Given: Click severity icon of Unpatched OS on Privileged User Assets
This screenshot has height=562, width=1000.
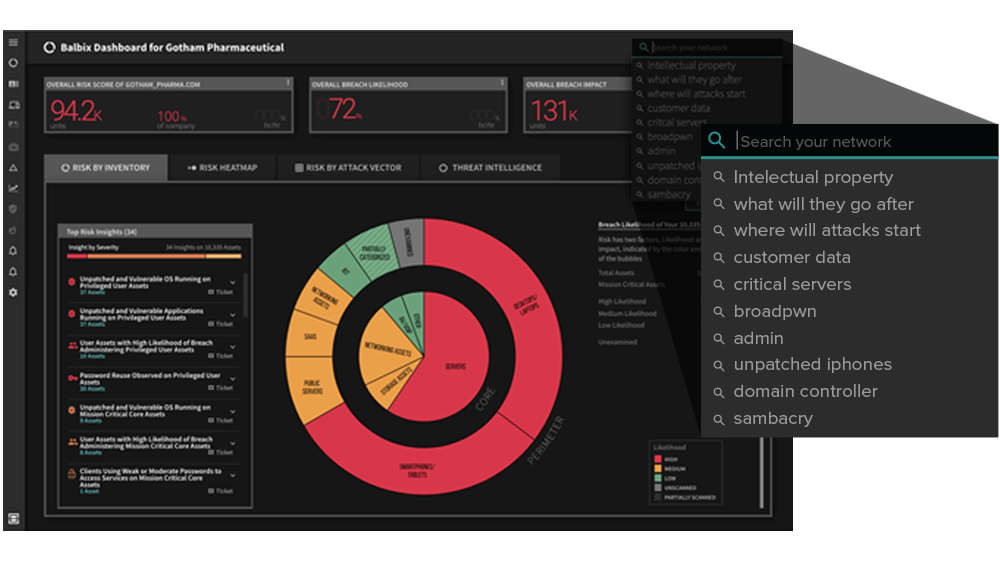Looking at the screenshot, I should (71, 281).
